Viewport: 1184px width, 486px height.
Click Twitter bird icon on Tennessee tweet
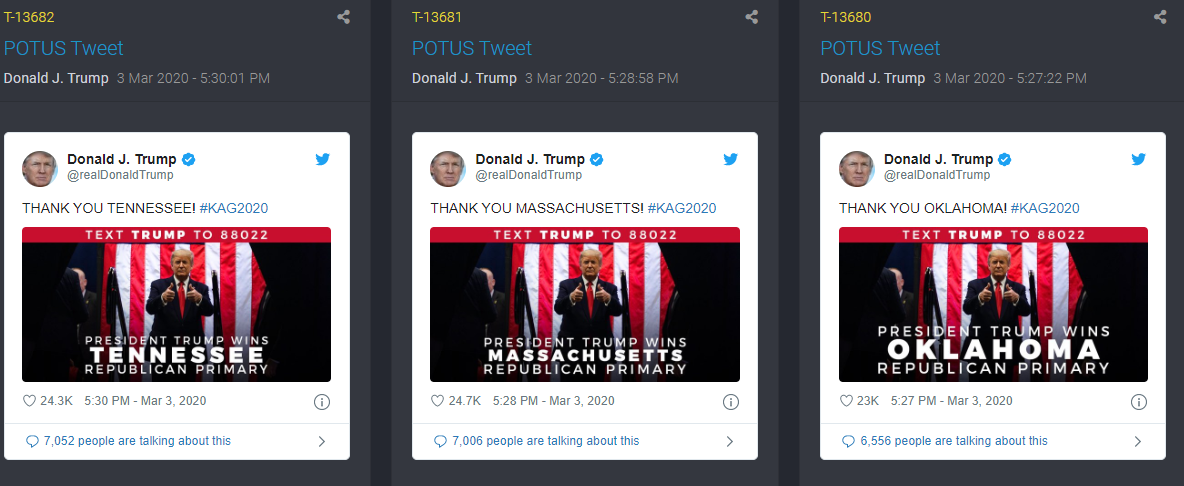pyautogui.click(x=322, y=159)
